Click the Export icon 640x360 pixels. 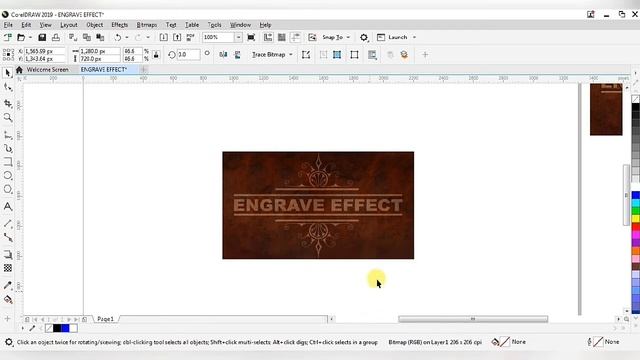(177, 37)
